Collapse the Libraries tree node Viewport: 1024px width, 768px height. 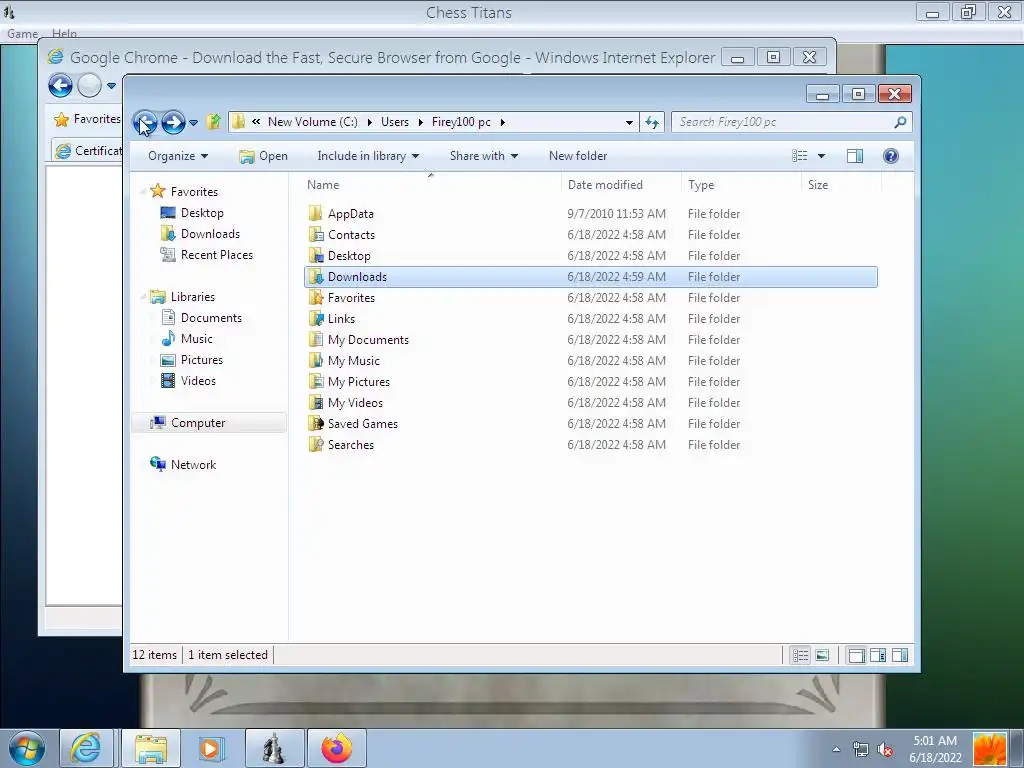[143, 297]
